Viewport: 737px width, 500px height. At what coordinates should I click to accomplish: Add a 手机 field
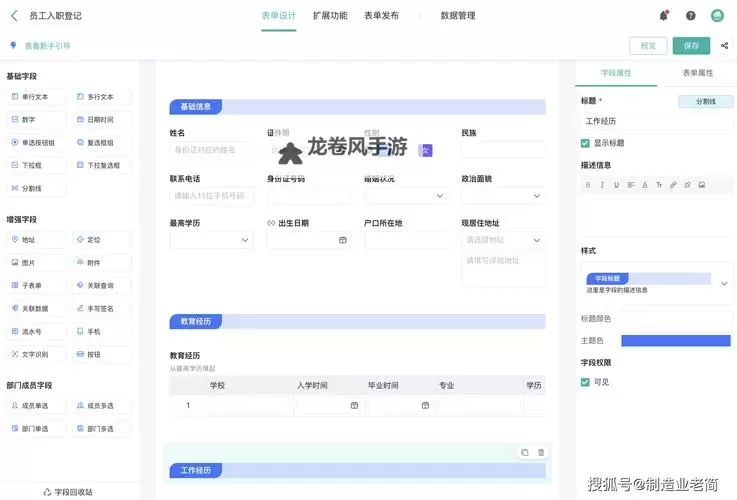click(102, 332)
